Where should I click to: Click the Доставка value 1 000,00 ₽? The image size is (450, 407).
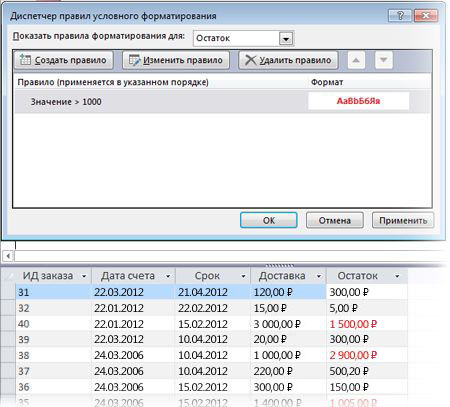[x=277, y=355]
